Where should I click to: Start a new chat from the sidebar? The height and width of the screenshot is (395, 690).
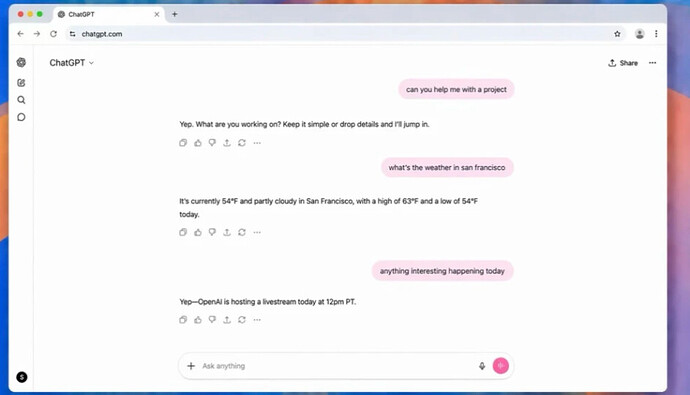click(21, 83)
